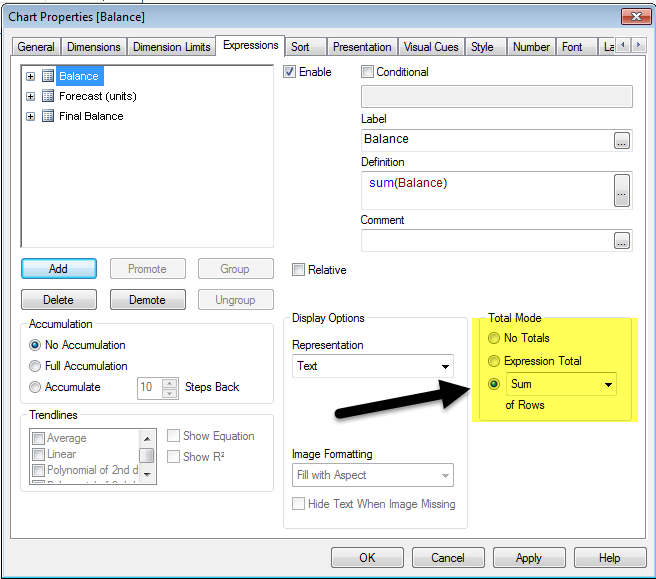Click the Group button
The width and height of the screenshot is (656, 579).
tap(236, 269)
